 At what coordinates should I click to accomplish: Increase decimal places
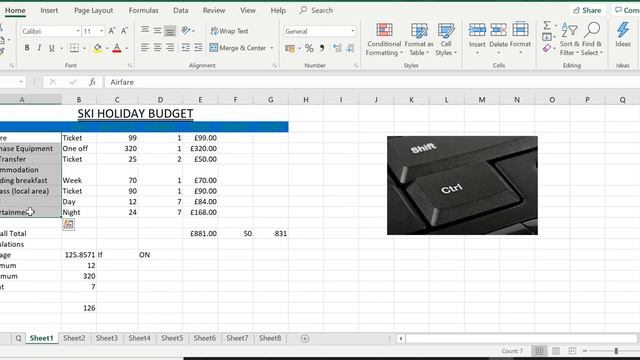click(337, 49)
